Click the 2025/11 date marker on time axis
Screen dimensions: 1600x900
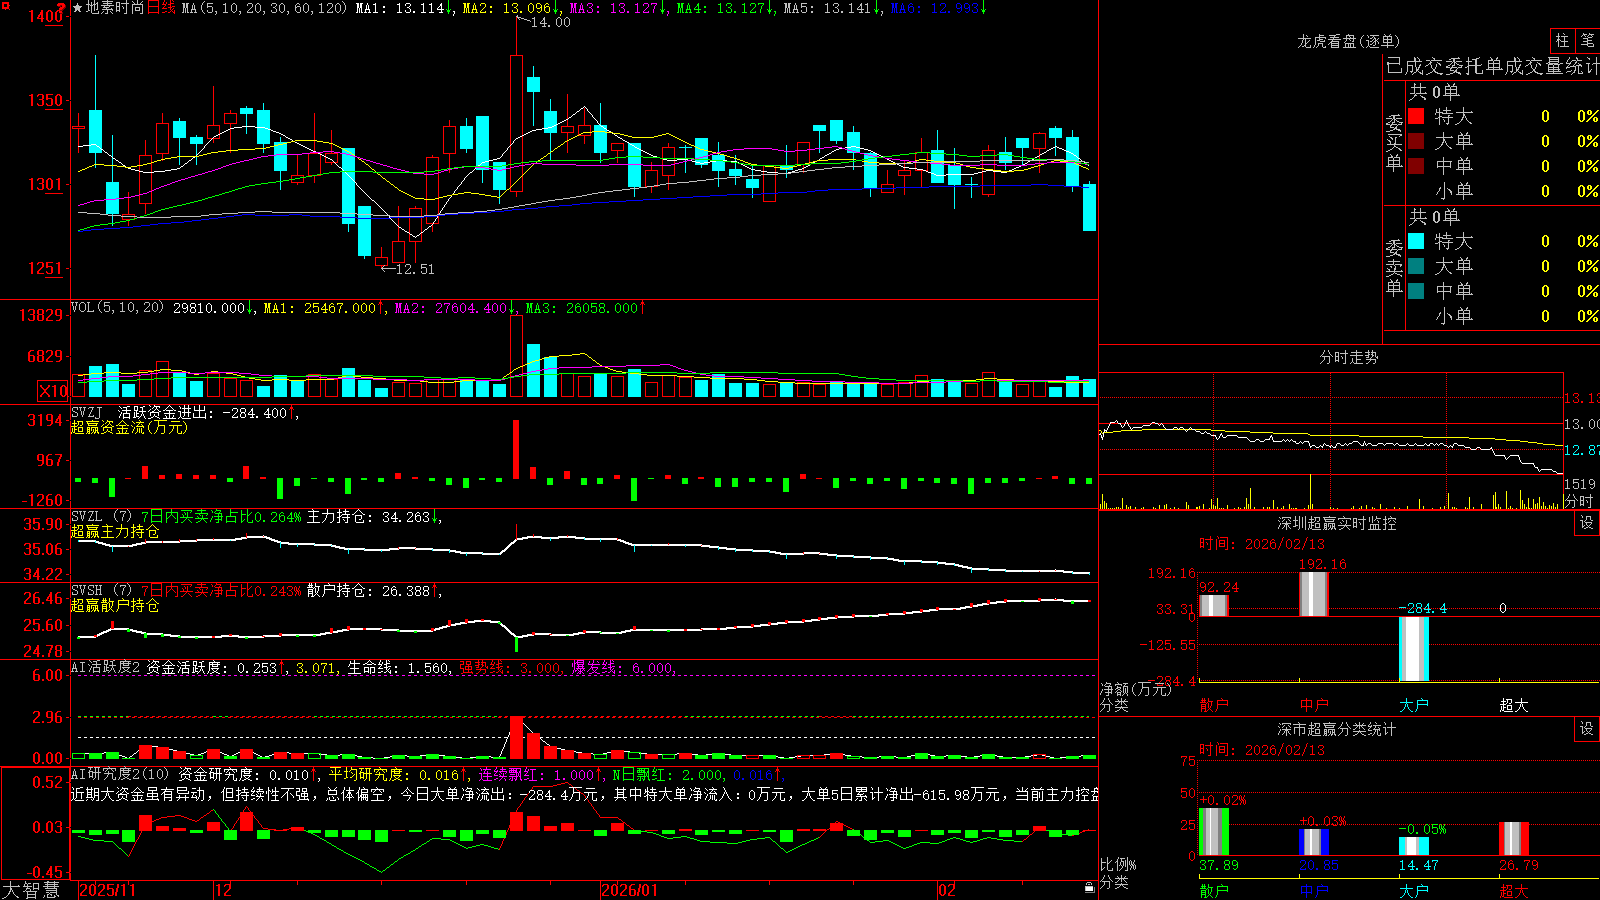click(x=107, y=890)
